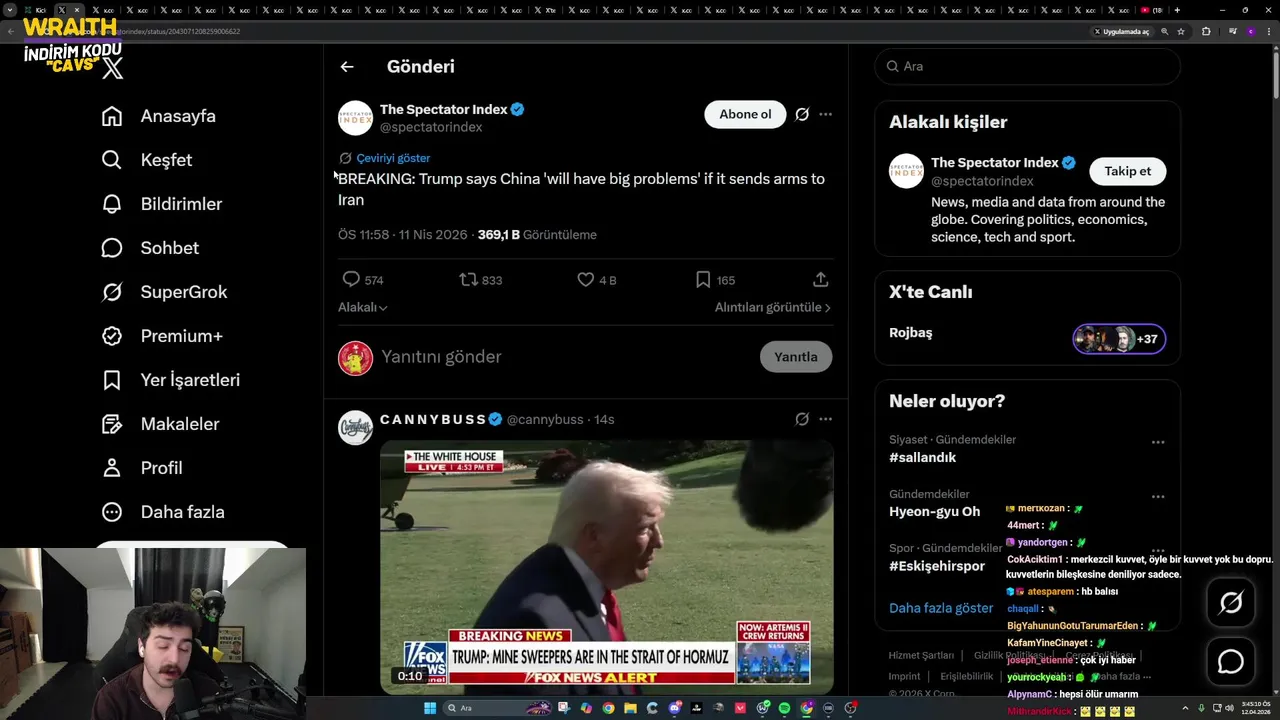The width and height of the screenshot is (1280, 720).
Task: Open more options for #sallandık trend
Action: coord(1158,442)
